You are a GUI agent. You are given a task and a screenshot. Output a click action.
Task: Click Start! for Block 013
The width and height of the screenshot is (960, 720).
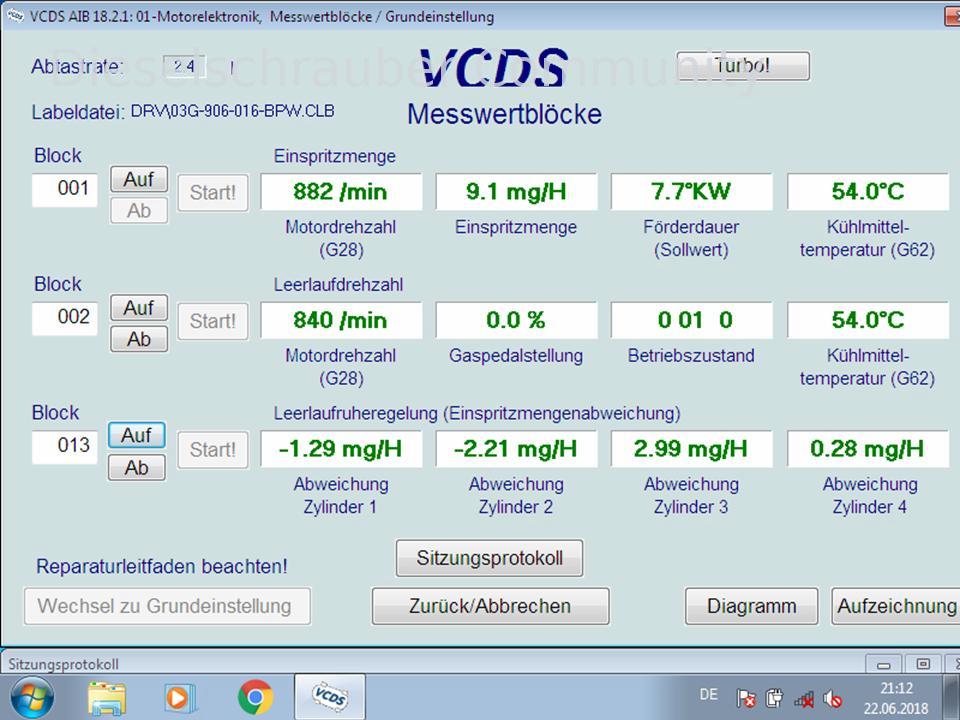213,450
